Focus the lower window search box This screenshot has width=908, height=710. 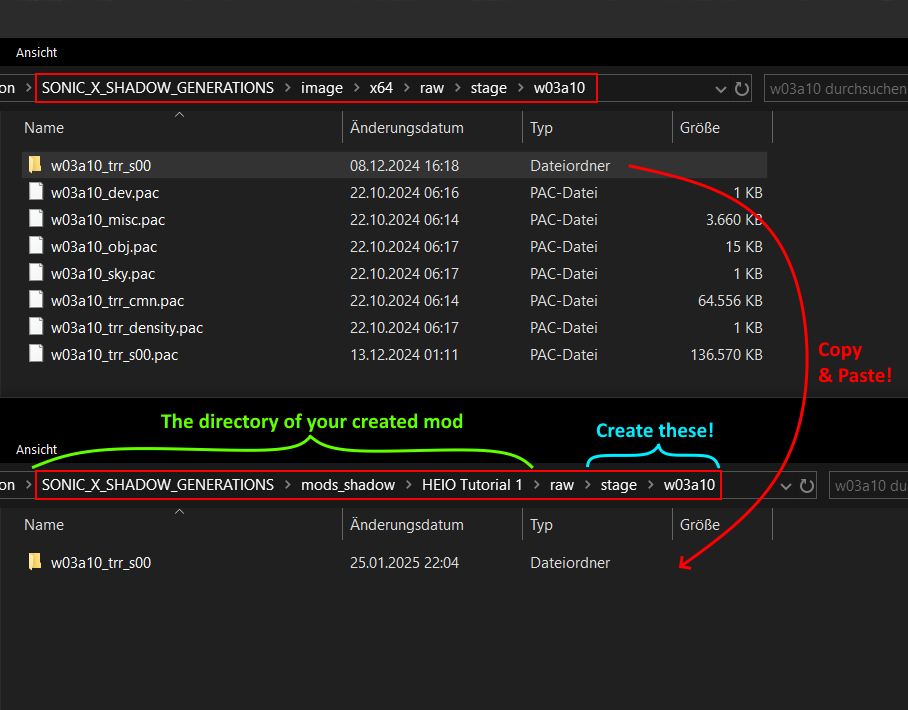(x=869, y=485)
